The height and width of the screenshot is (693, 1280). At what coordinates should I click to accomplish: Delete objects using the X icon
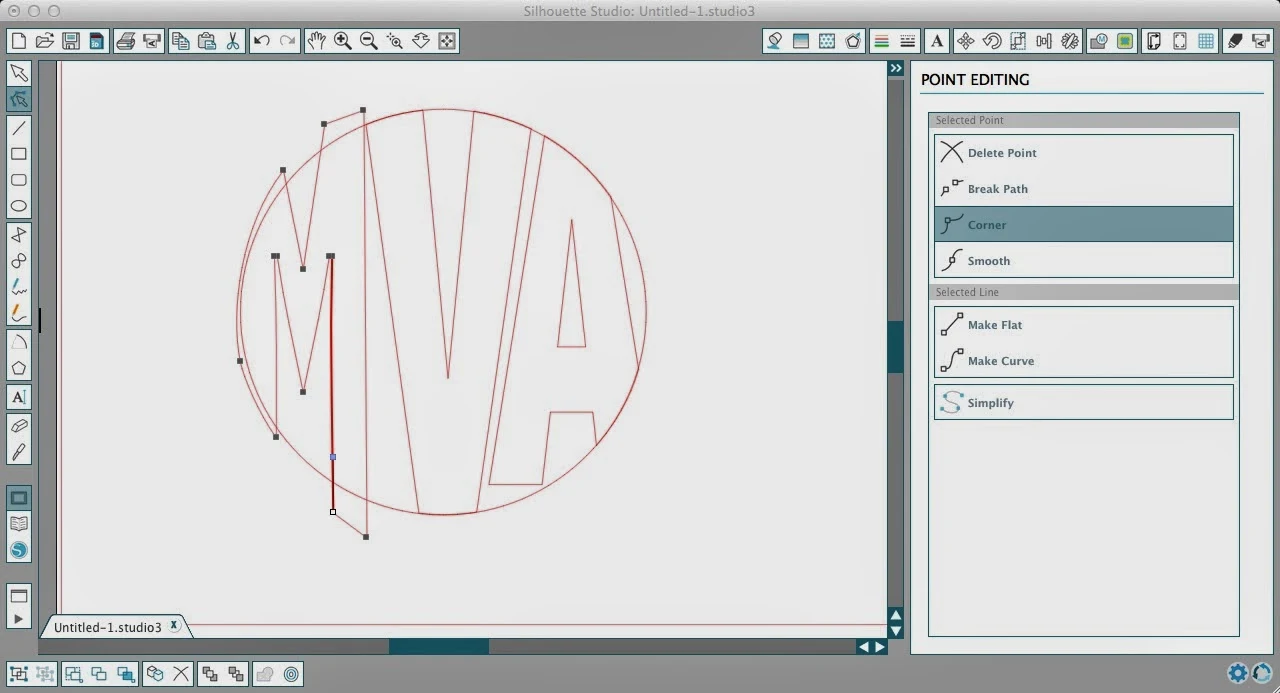point(181,674)
